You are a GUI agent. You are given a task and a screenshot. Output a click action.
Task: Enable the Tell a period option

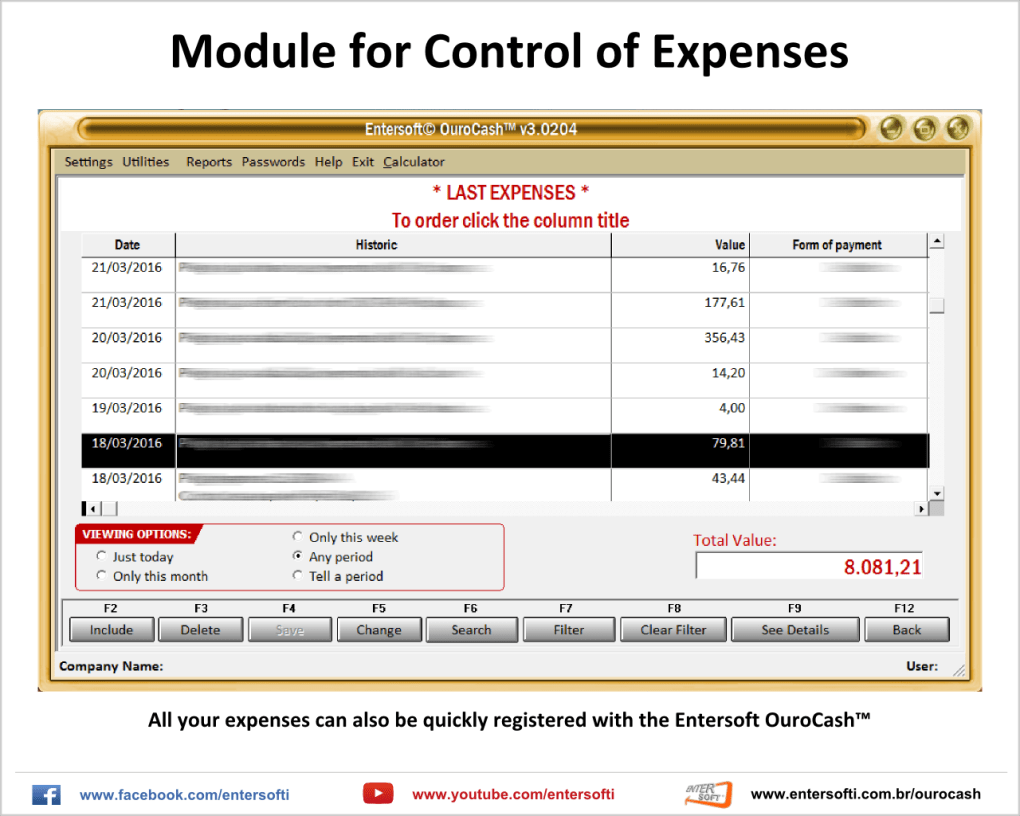[x=298, y=576]
